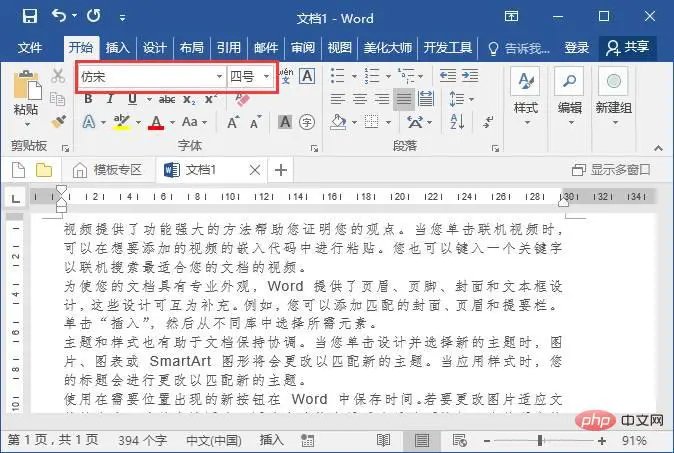Click the 告诉我 search field
The width and height of the screenshot is (674, 453).
click(x=519, y=48)
